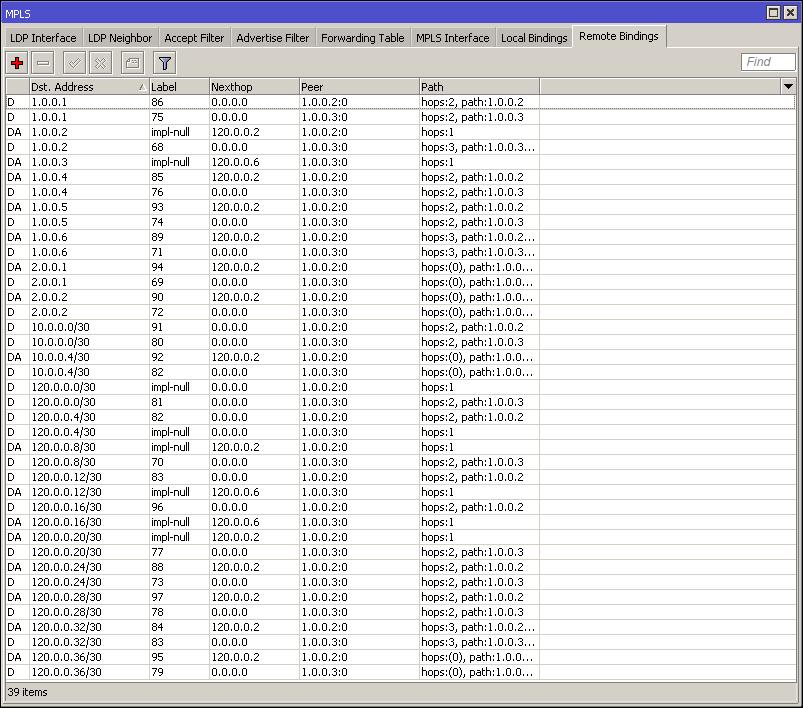Click the checkmark Enable button
Viewport: 803px width, 708px height.
click(x=74, y=63)
